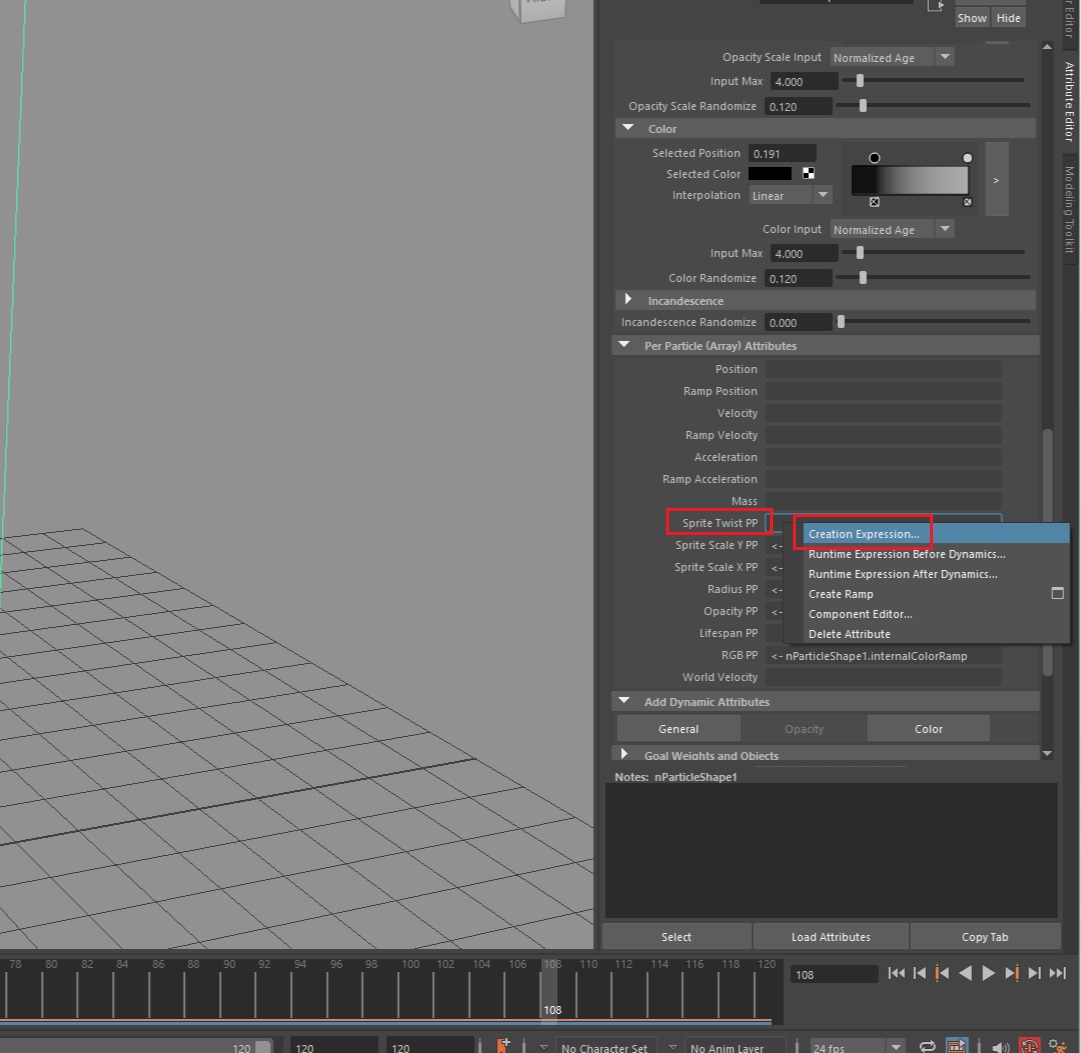The image size is (1081, 1053).
Task: Step back one frame
Action: [919, 973]
